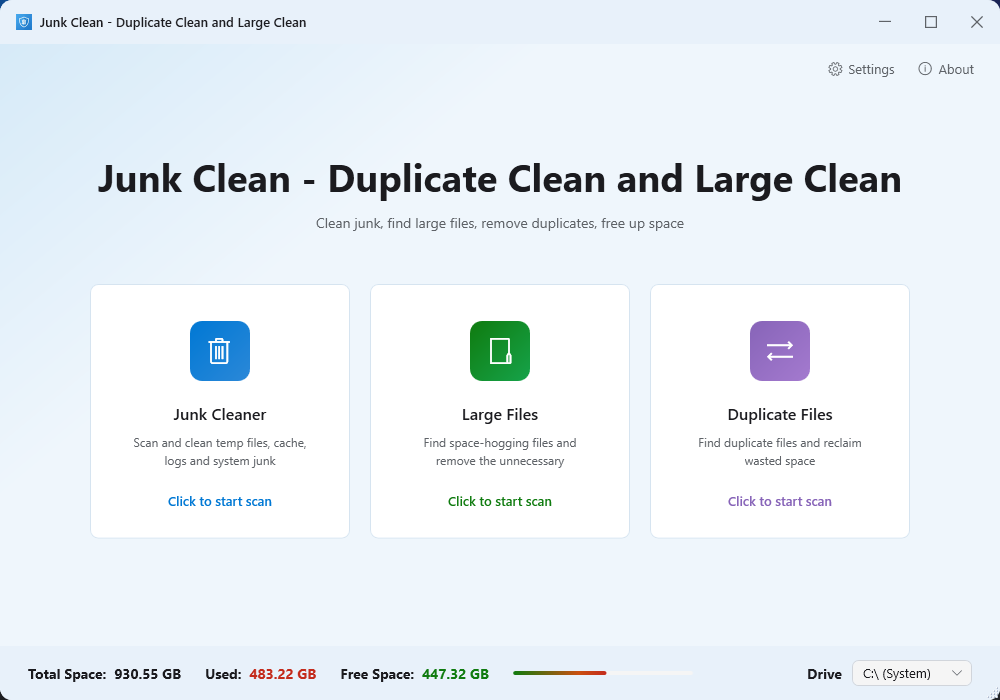This screenshot has height=700, width=1000.
Task: Select the Large Files card title
Action: [499, 414]
